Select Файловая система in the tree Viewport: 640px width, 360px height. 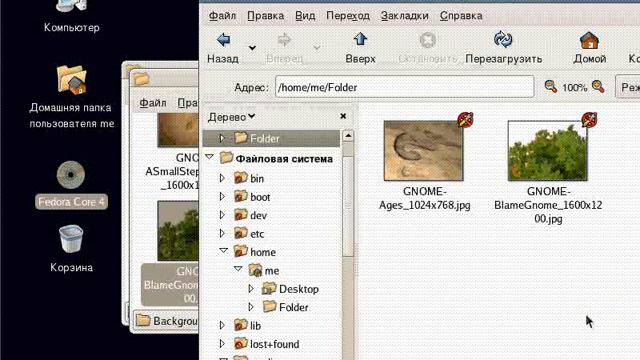pyautogui.click(x=284, y=159)
